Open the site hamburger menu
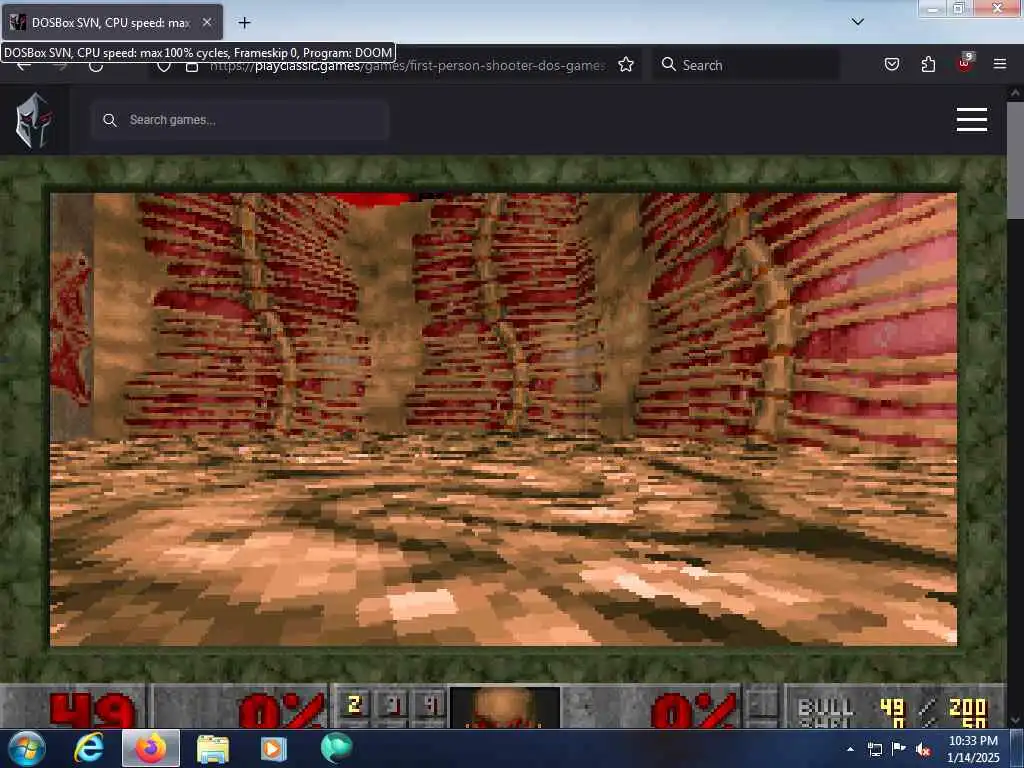 [x=972, y=120]
